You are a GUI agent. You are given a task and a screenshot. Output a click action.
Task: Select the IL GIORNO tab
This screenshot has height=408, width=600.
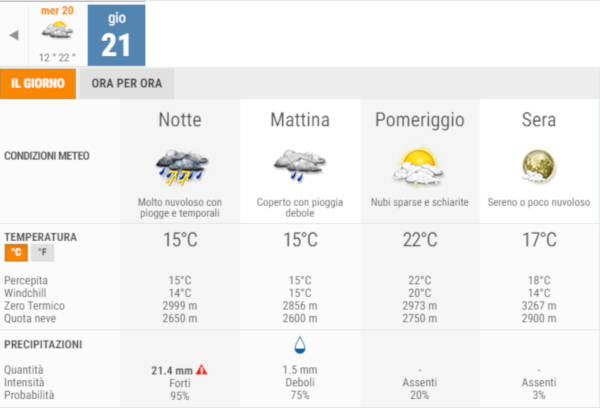point(38,83)
